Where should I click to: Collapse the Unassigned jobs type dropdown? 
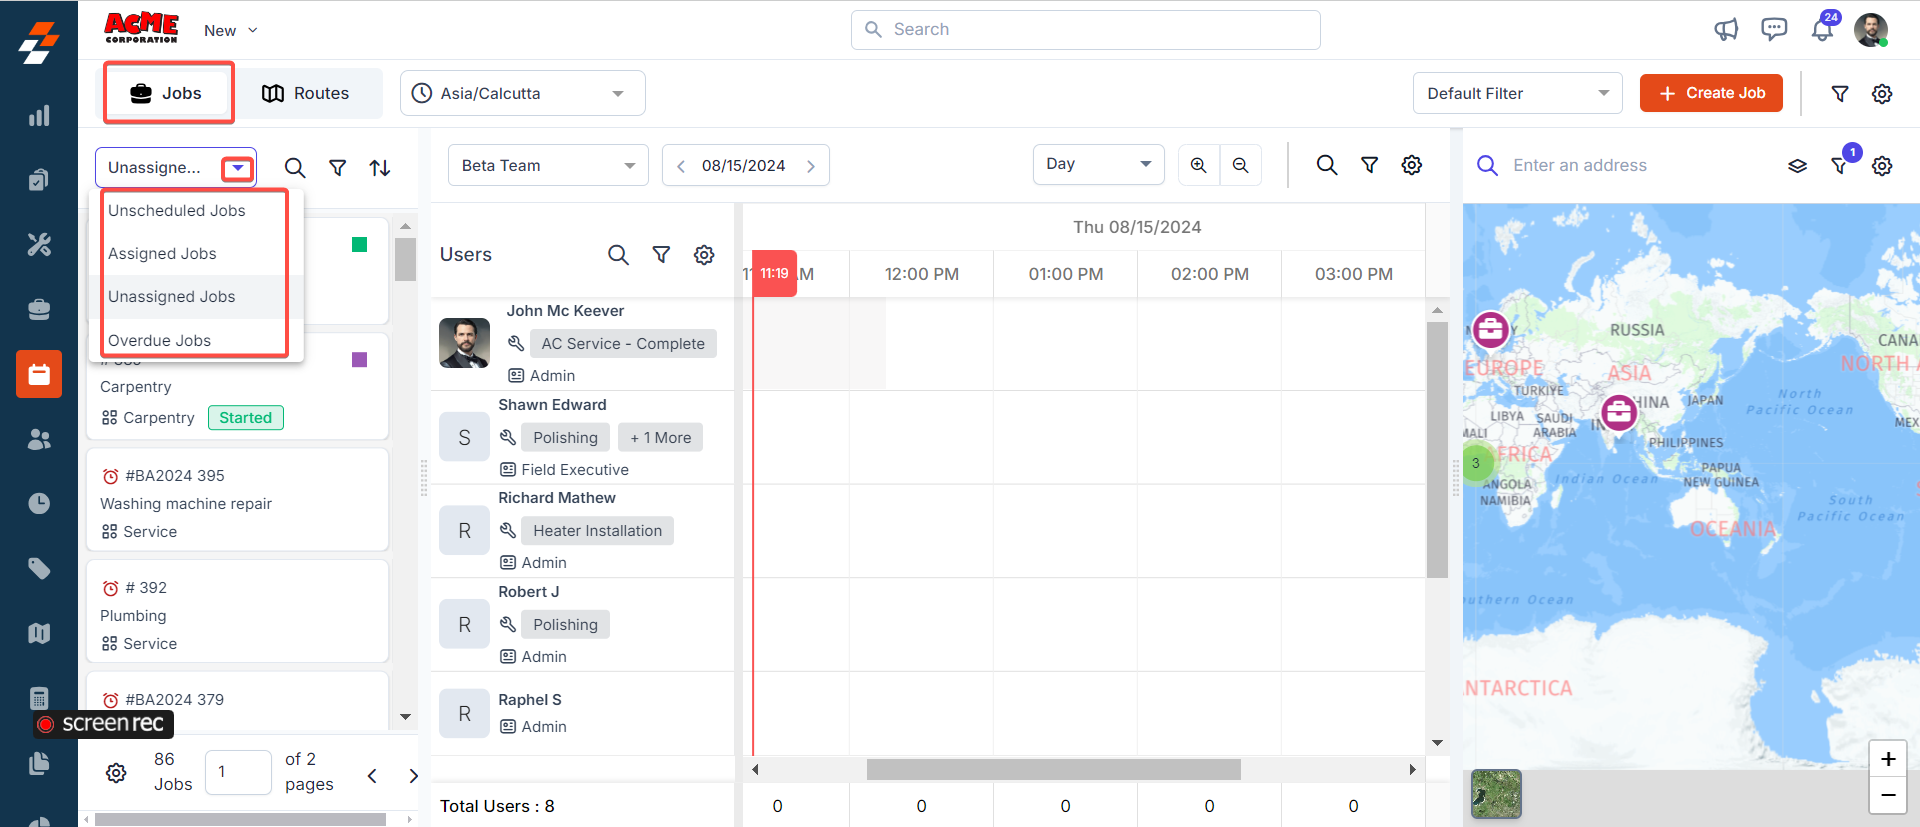coord(238,168)
